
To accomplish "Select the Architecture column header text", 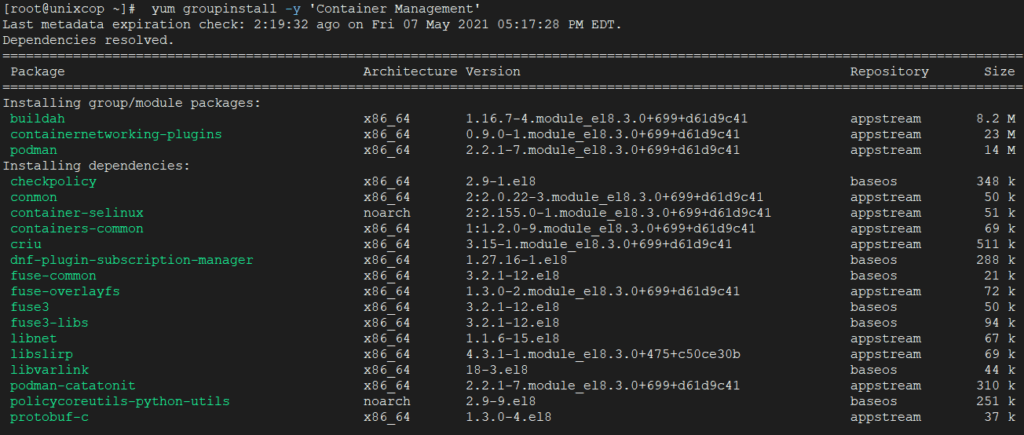I will tap(411, 72).
